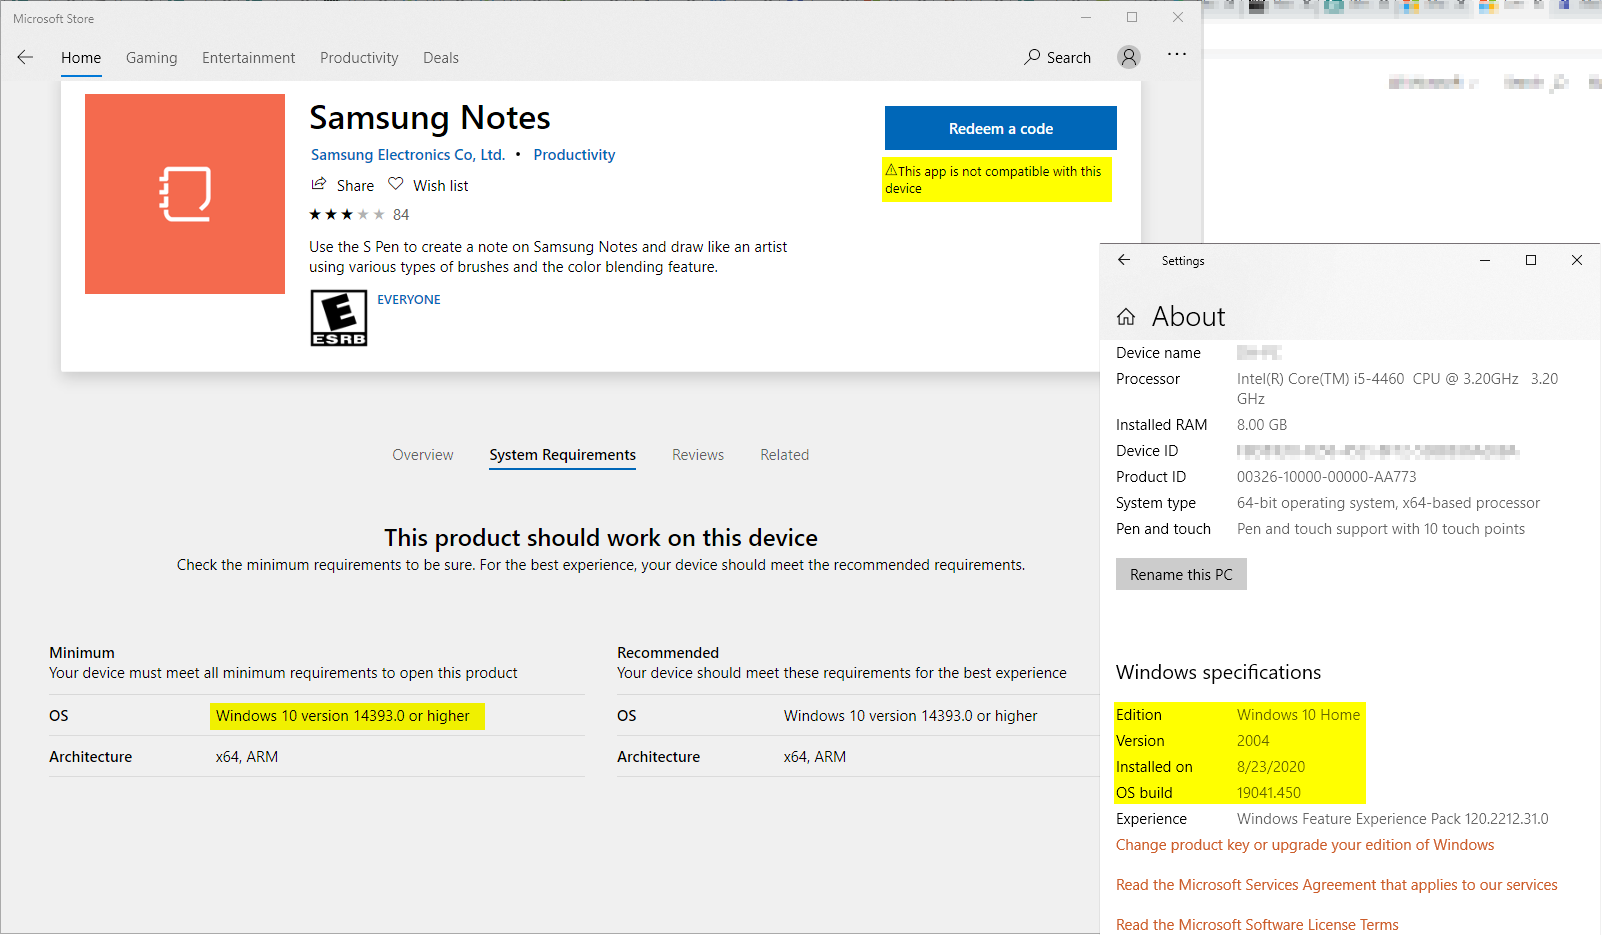Open Read the Microsoft Software License Terms
This screenshot has height=935, width=1602.
(x=1257, y=925)
